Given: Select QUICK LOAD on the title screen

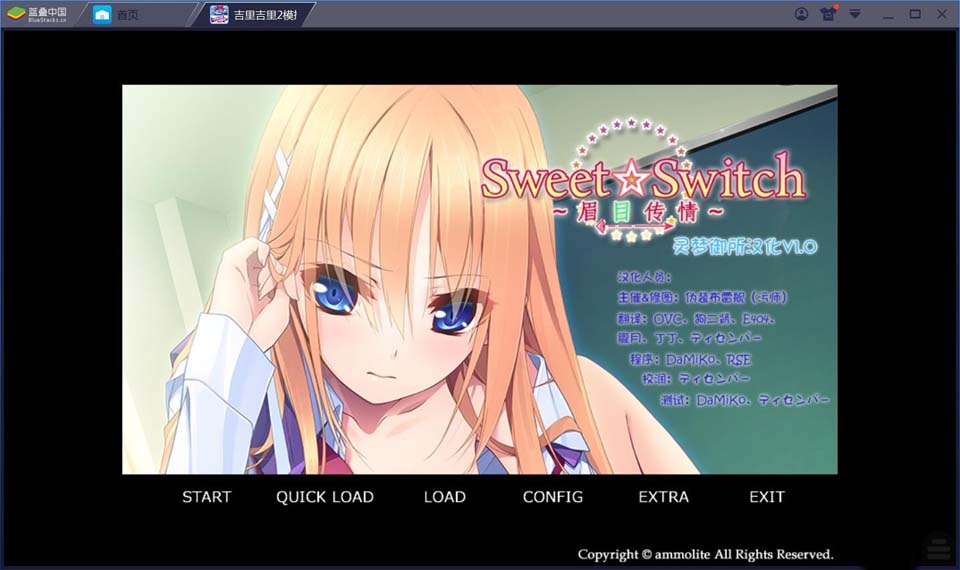Looking at the screenshot, I should [324, 497].
